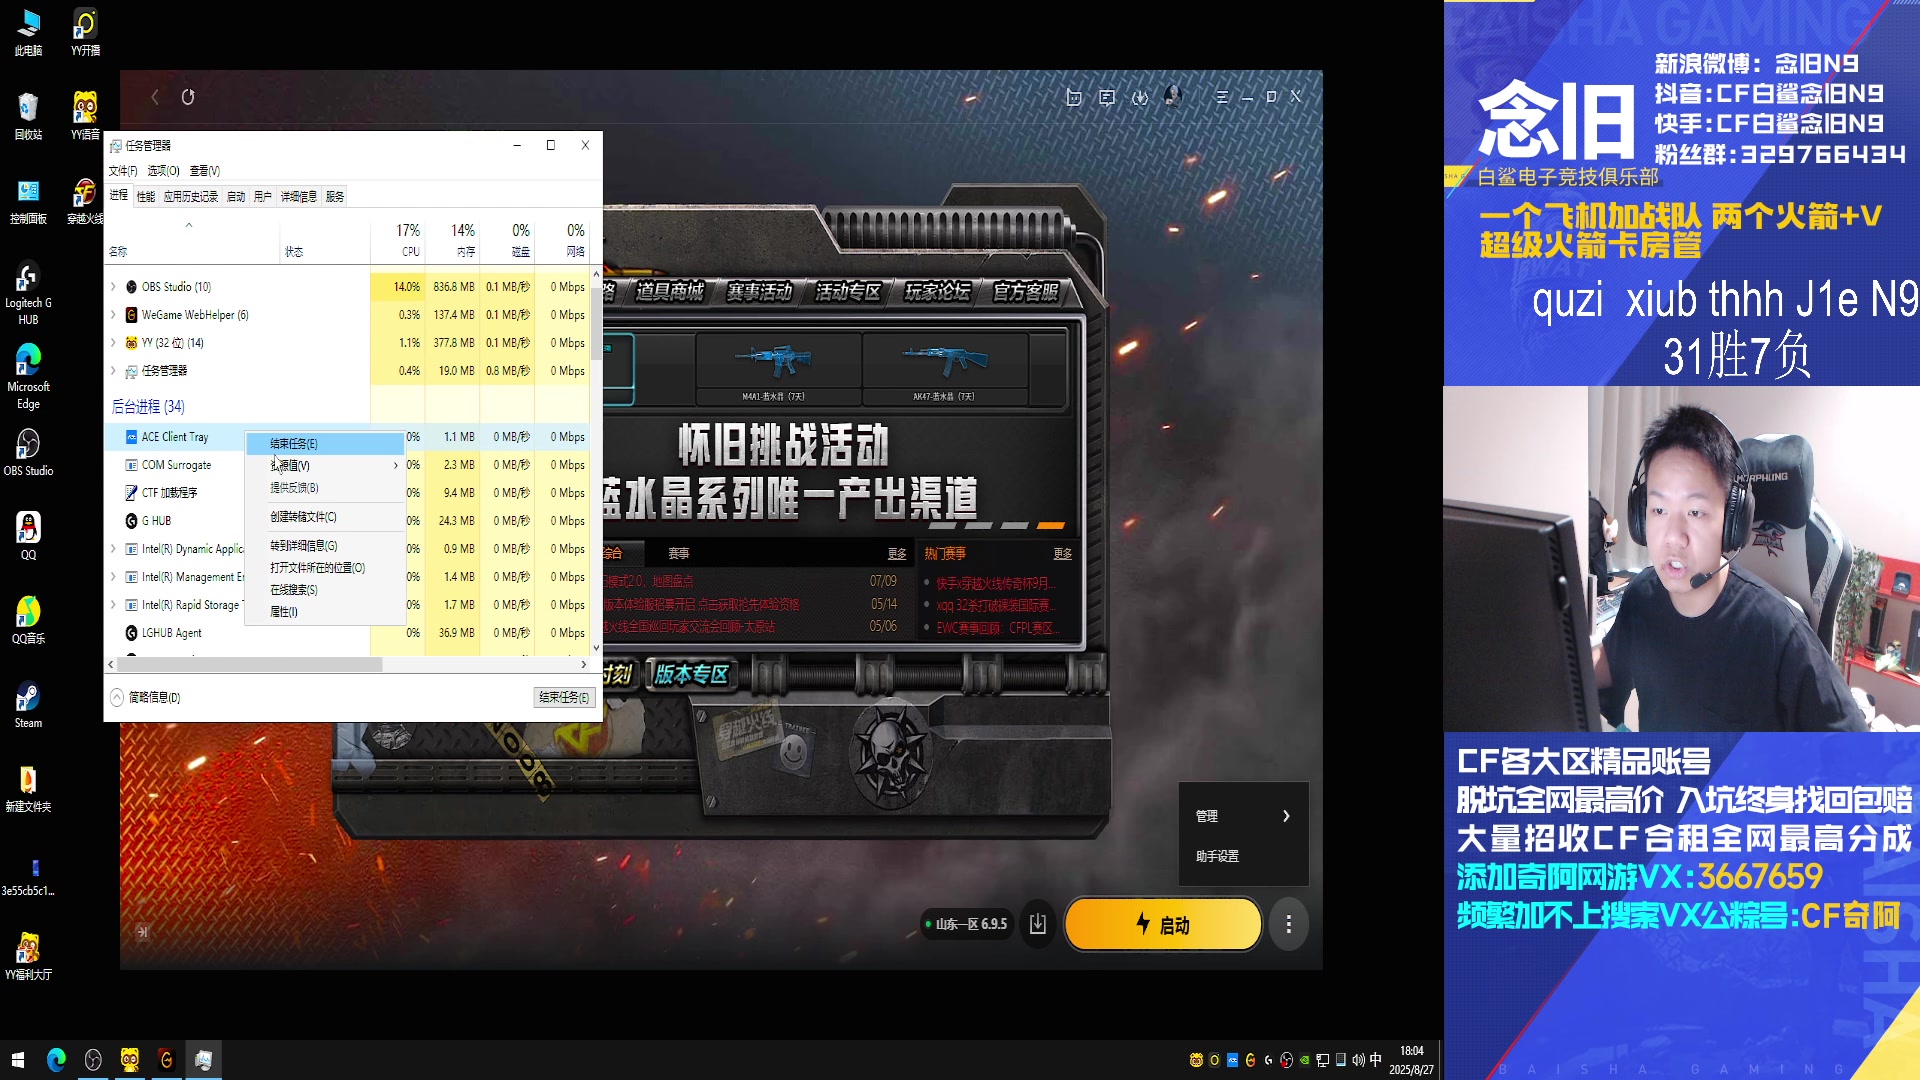Open the 版本专区 section button
Viewport: 1920px width, 1080px height.
pos(691,674)
